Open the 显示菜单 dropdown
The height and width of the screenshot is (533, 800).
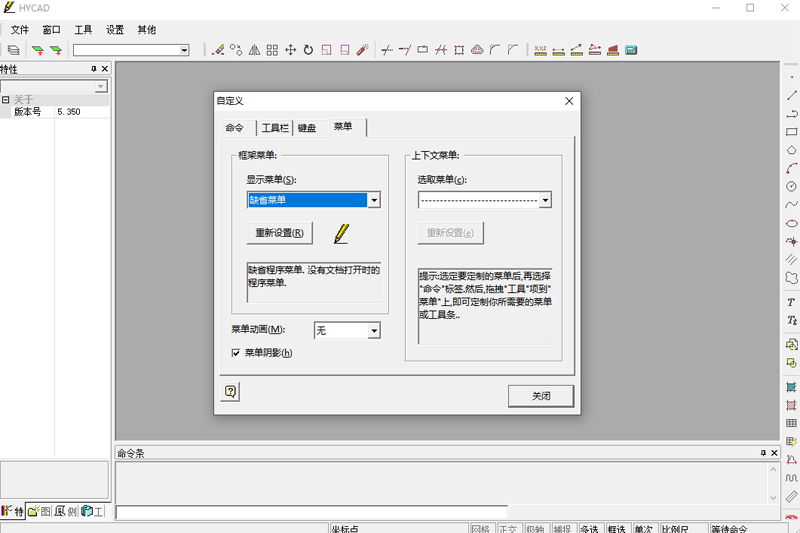click(374, 200)
